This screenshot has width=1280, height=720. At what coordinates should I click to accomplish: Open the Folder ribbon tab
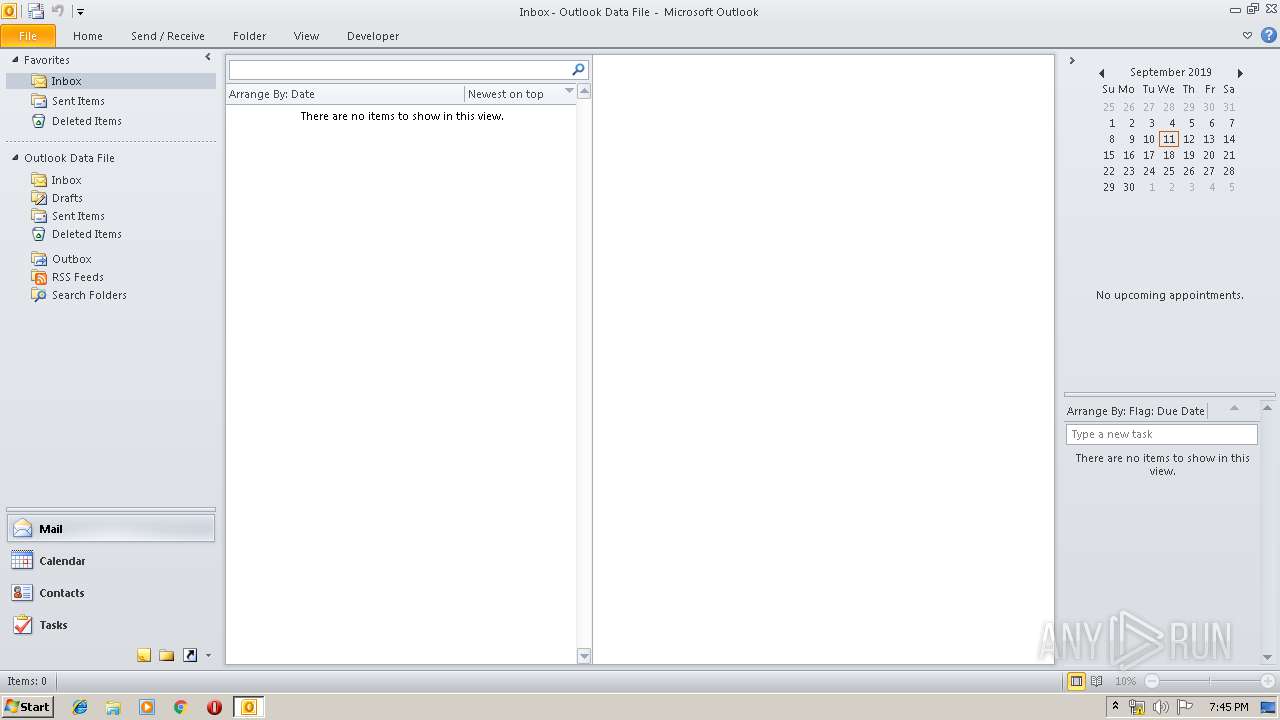[250, 36]
